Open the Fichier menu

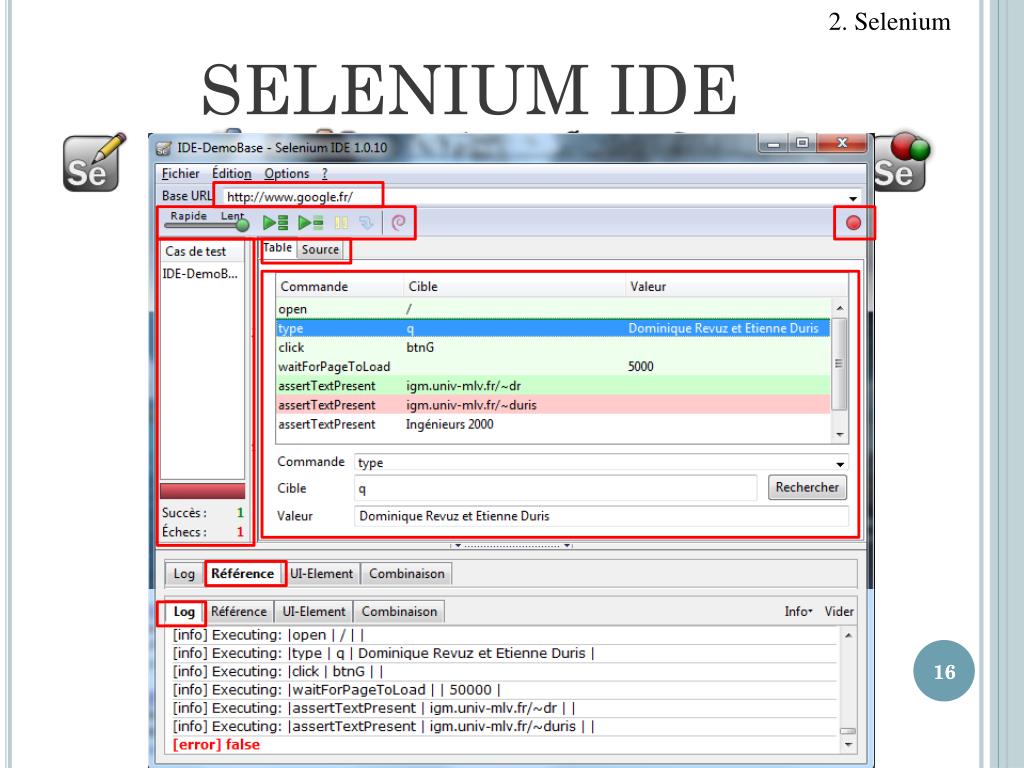180,173
